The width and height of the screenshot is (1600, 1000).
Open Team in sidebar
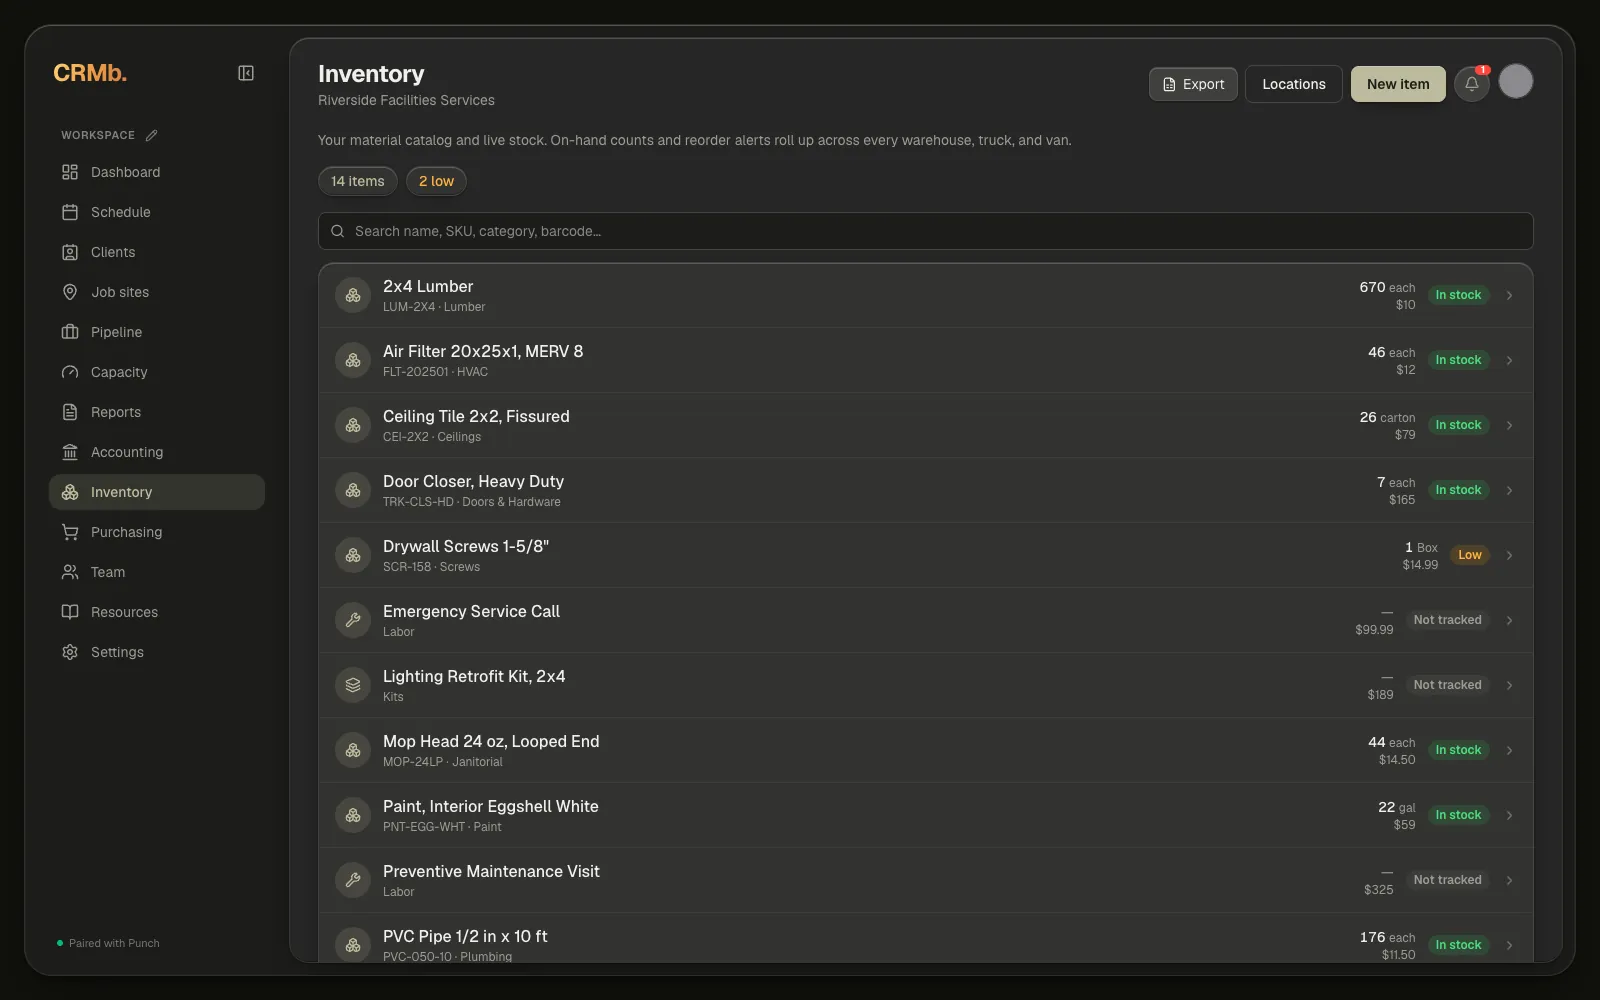[x=157, y=572]
